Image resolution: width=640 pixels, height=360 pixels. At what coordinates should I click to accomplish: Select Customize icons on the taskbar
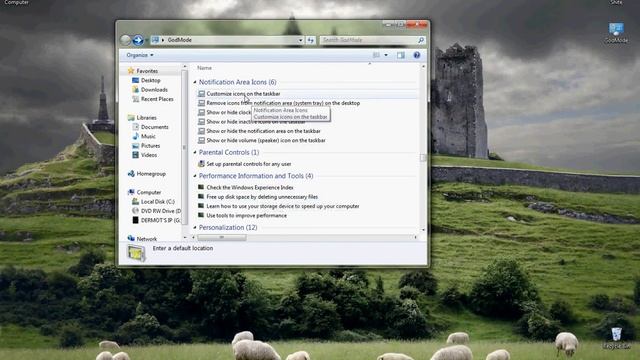243,94
